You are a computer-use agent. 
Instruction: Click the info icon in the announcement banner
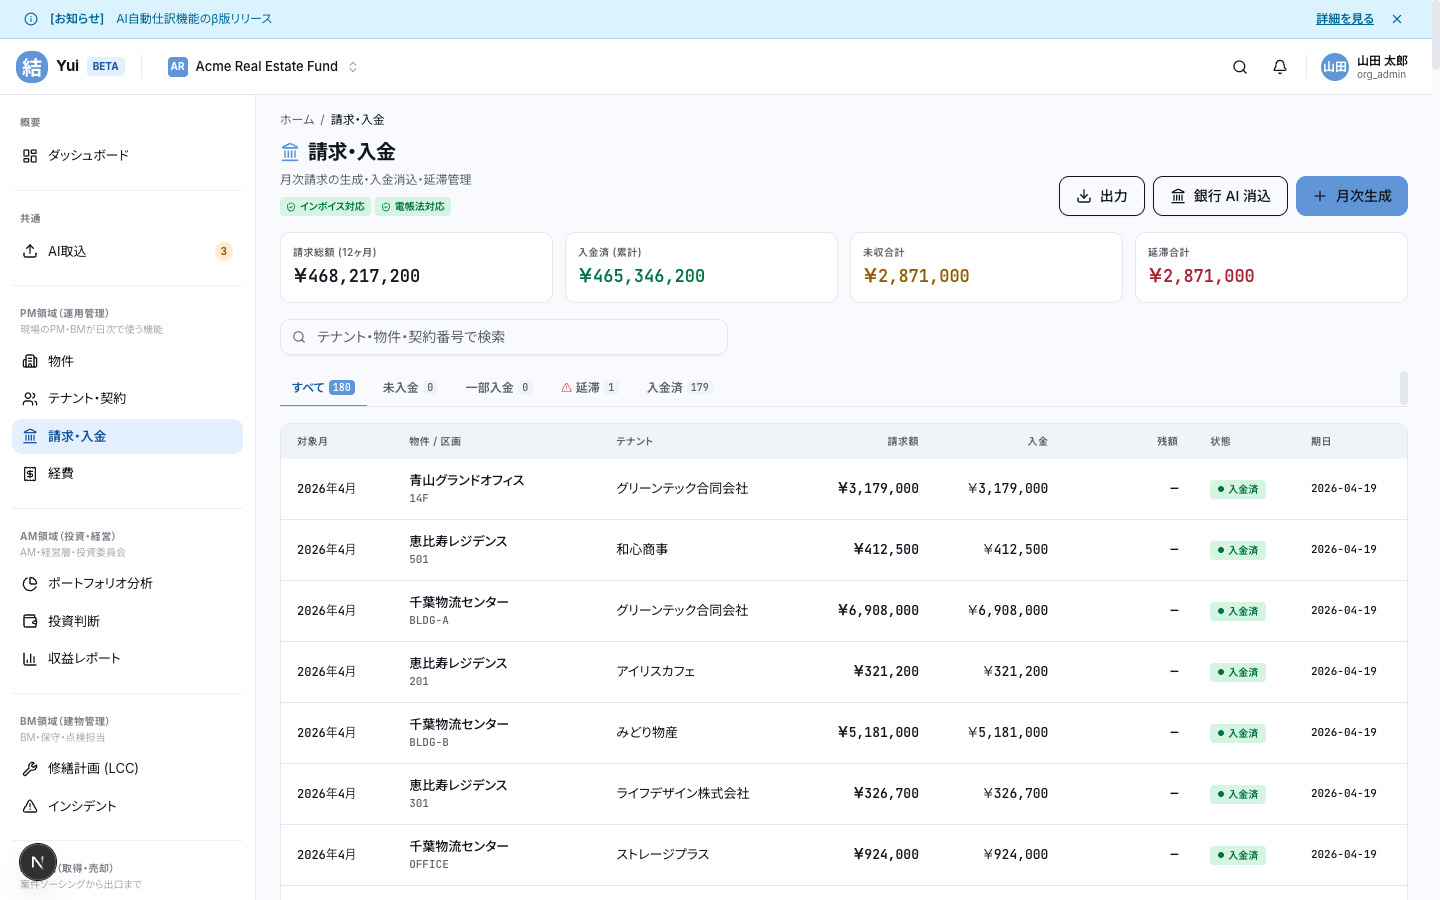31,19
